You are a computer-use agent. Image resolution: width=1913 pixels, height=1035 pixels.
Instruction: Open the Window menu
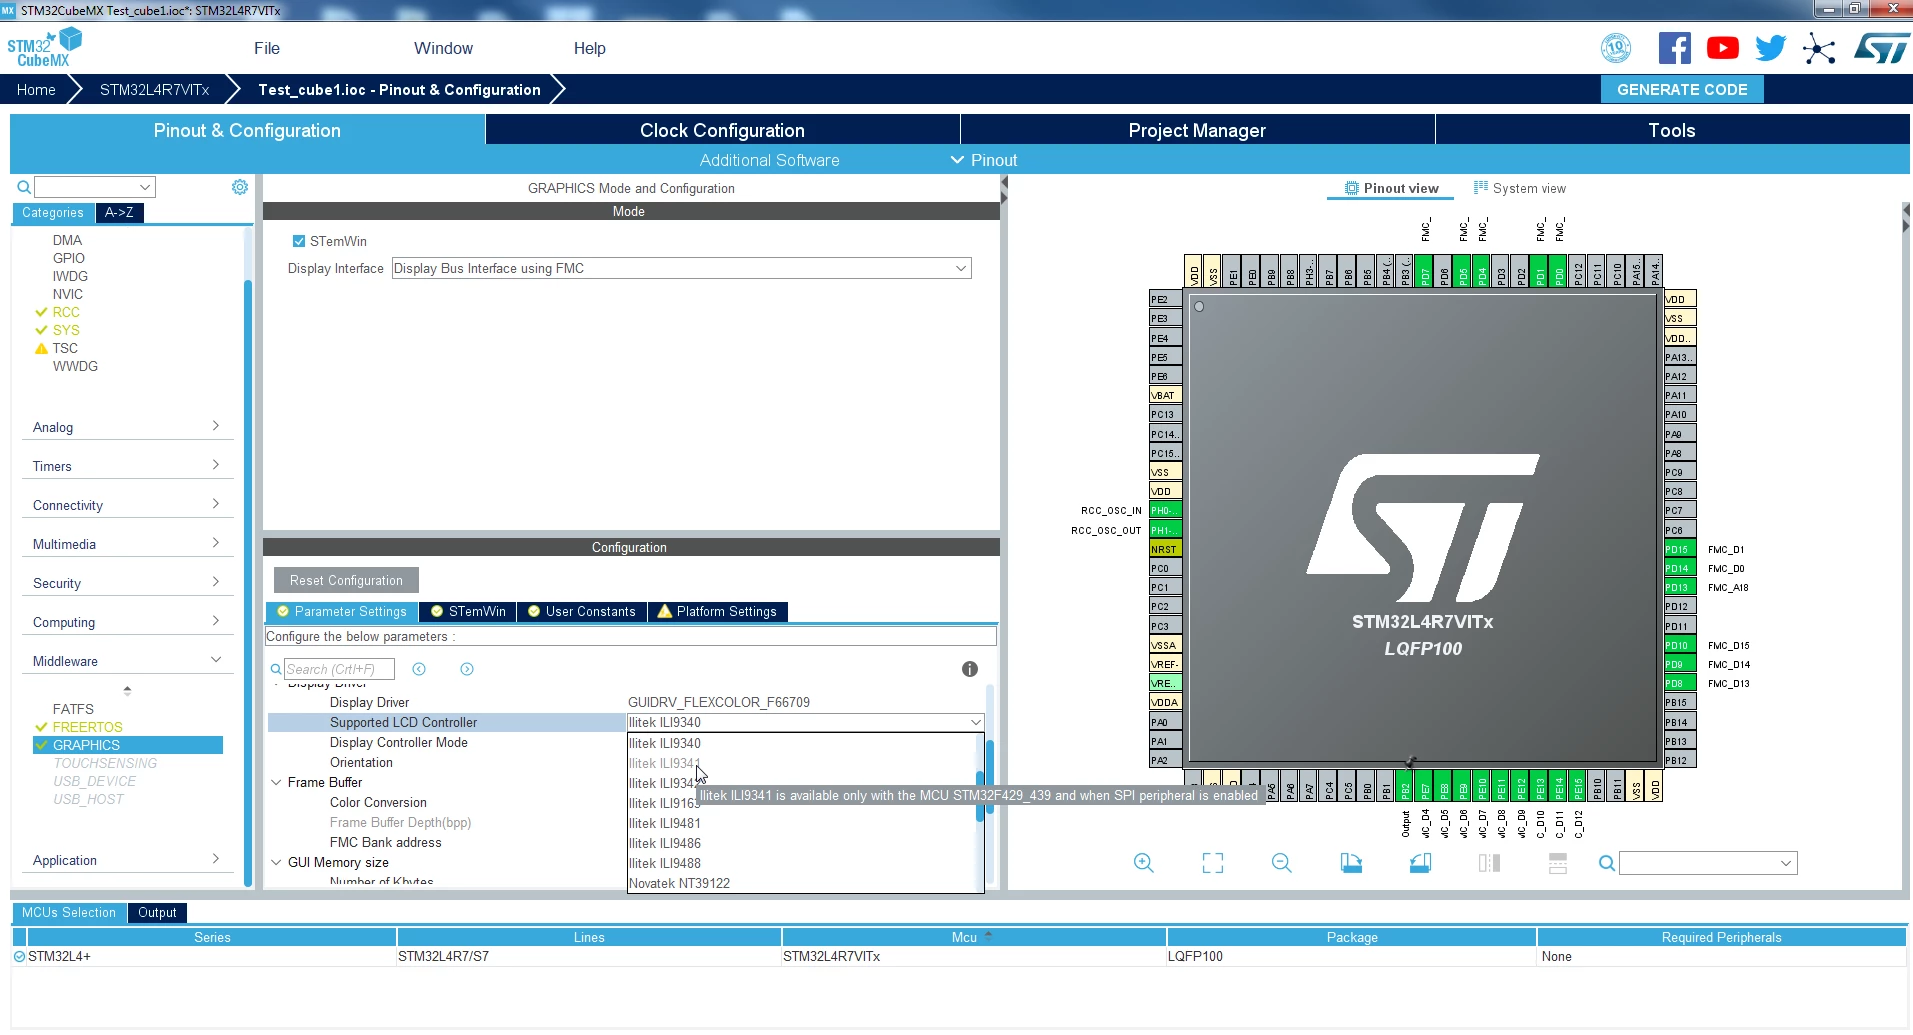[x=443, y=48]
